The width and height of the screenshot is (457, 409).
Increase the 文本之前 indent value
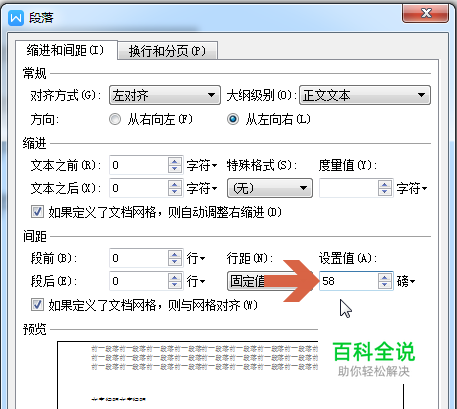[x=175, y=161]
